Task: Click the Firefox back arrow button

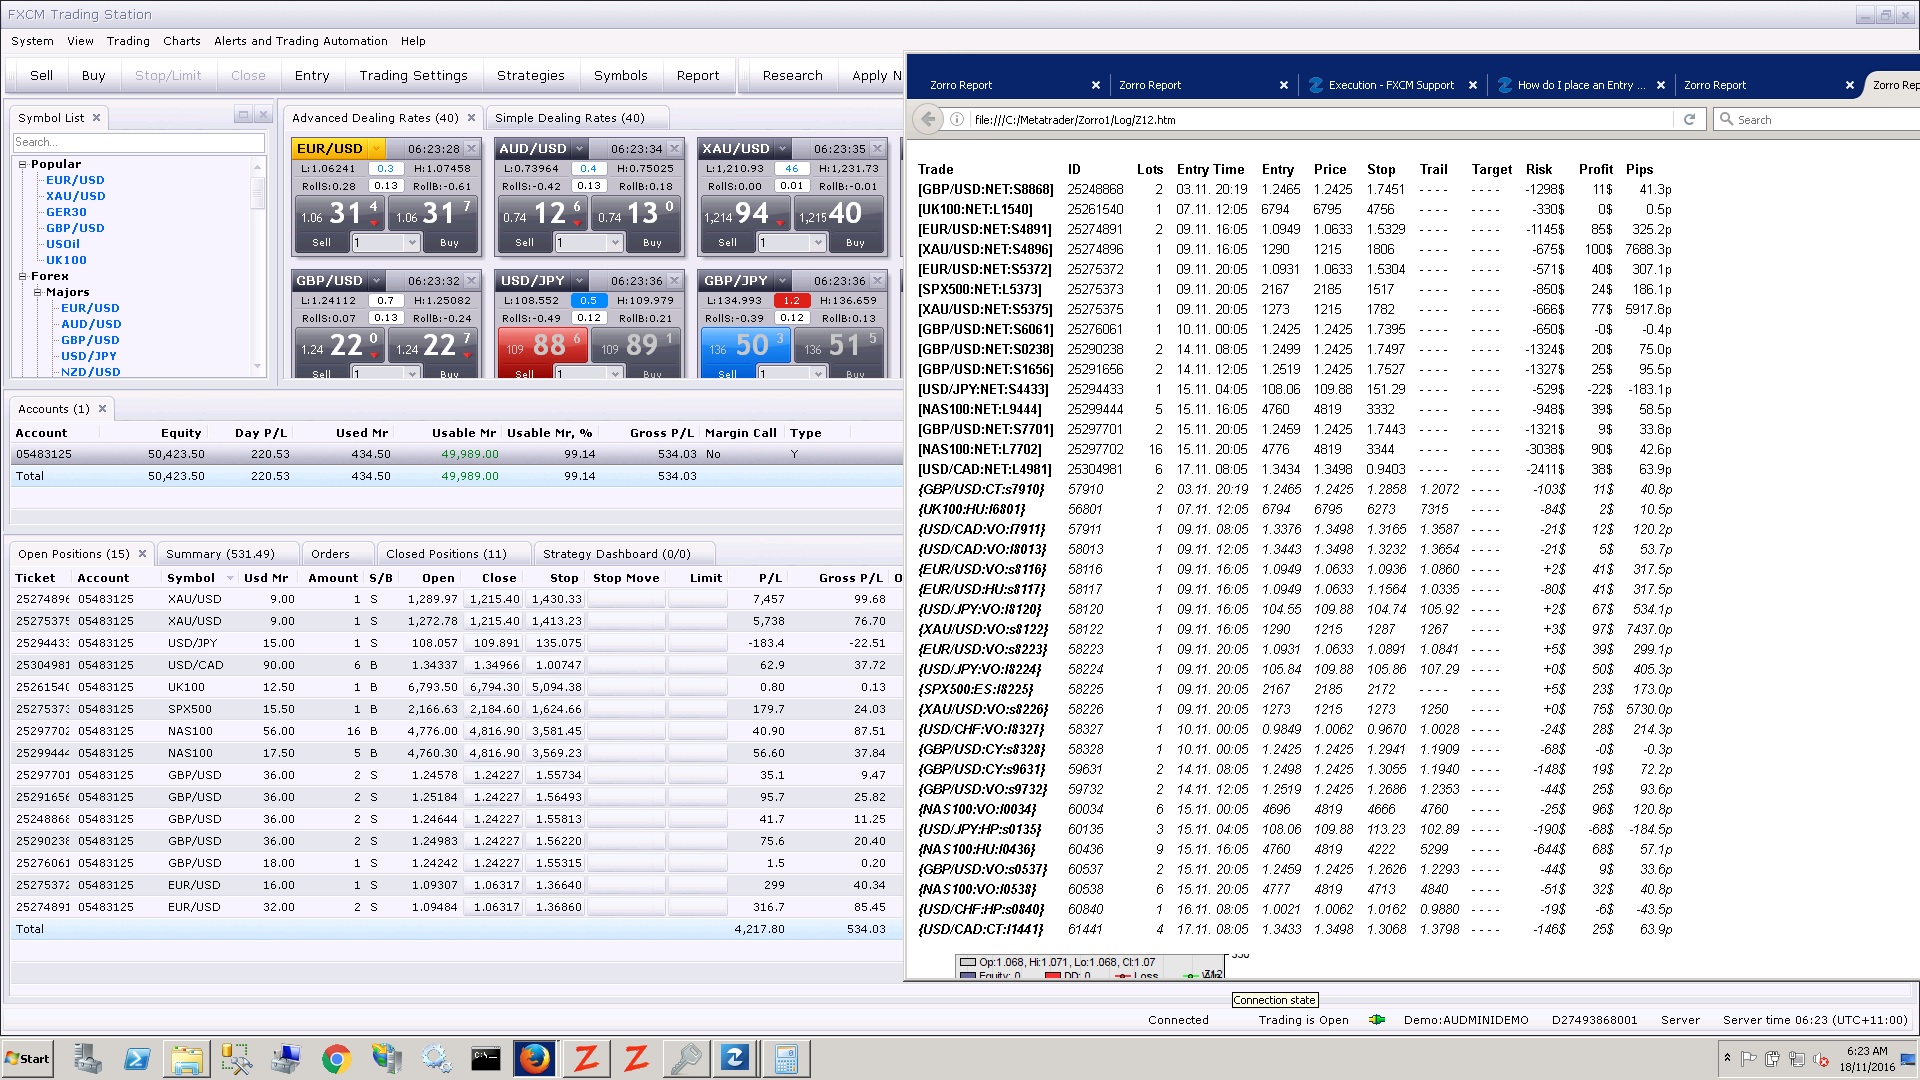Action: (x=928, y=119)
